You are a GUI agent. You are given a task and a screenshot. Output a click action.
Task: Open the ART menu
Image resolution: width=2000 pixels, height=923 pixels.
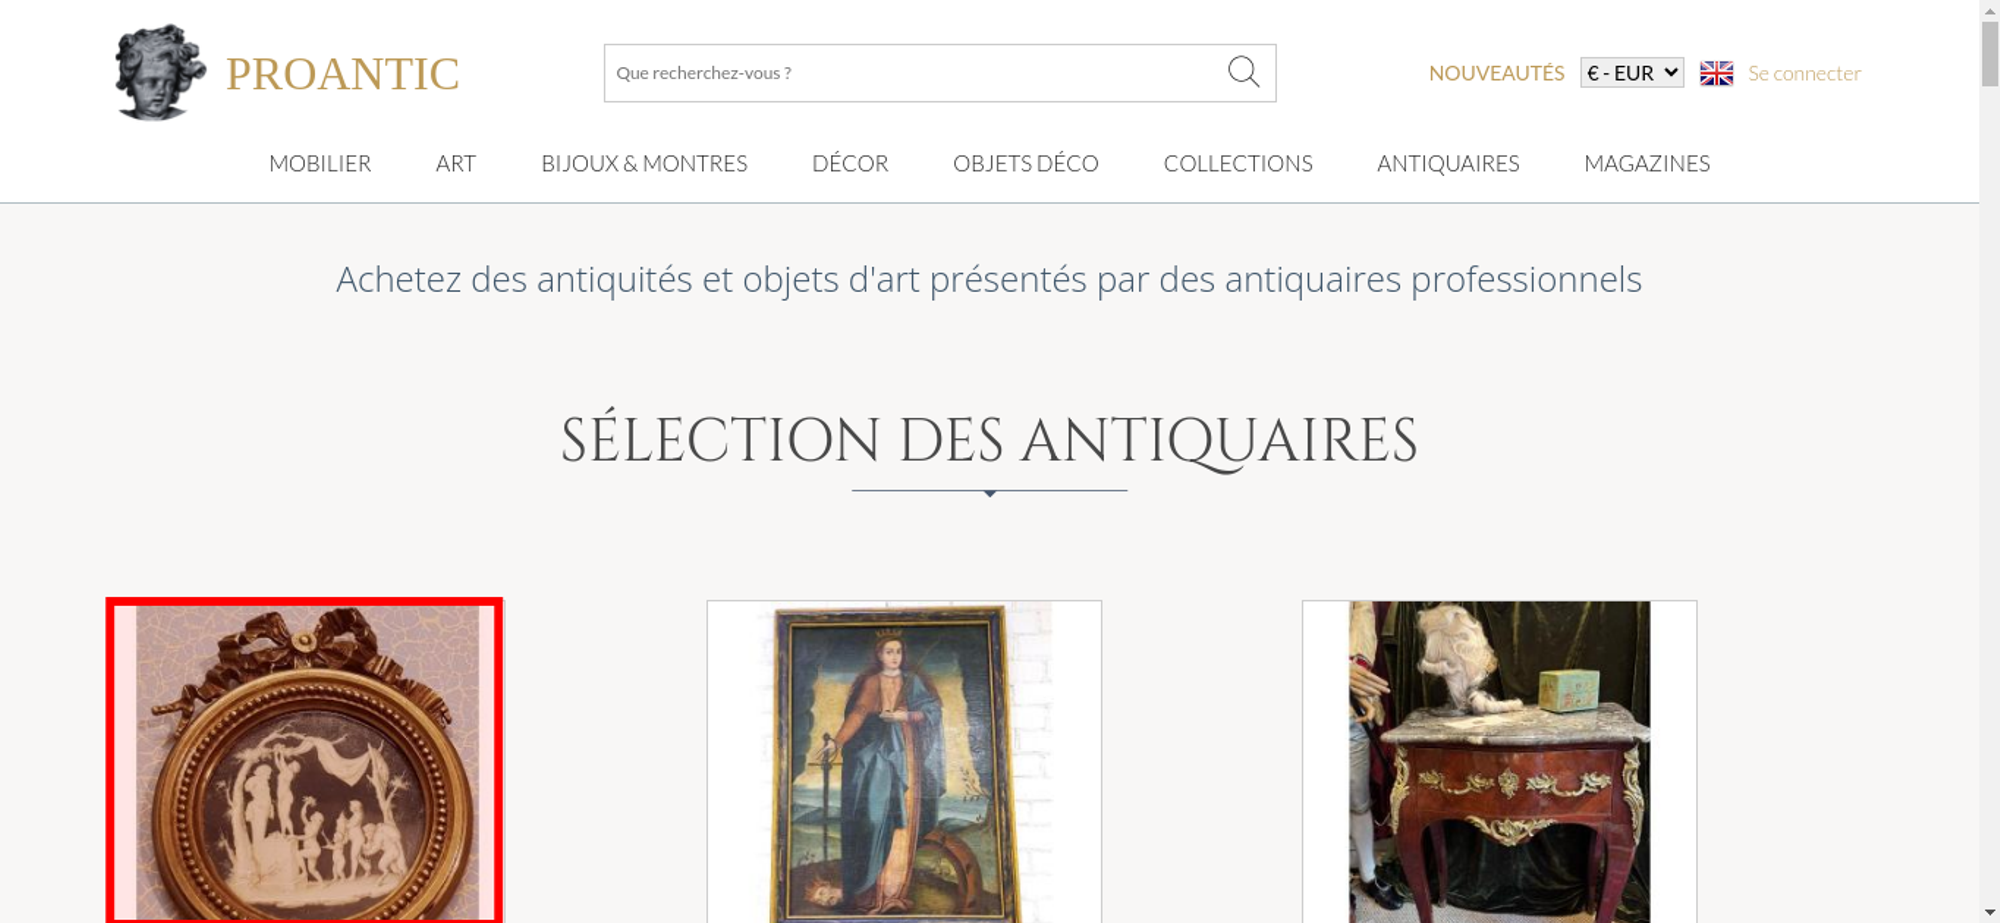456,163
